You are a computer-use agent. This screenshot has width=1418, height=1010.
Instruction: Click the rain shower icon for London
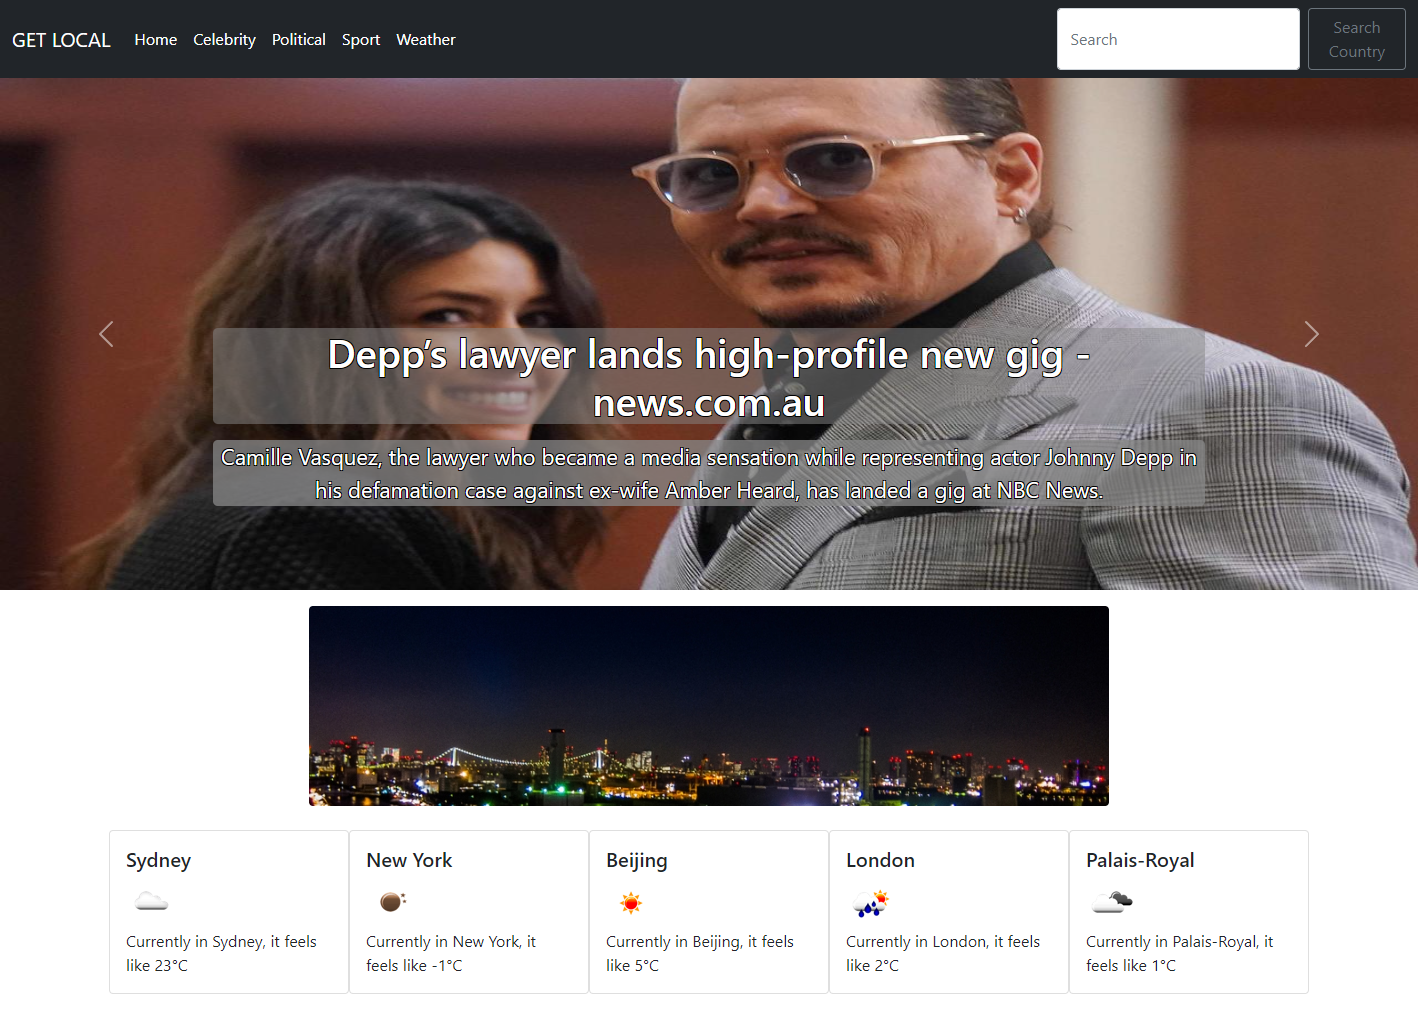(871, 901)
